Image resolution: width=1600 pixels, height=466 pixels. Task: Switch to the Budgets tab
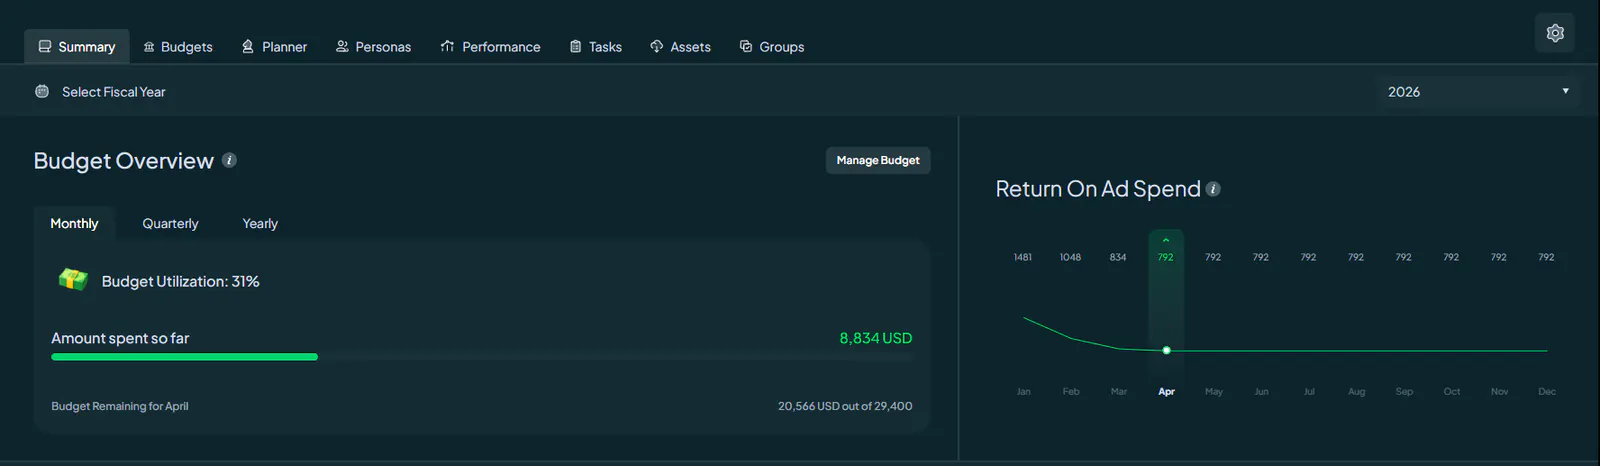coord(178,47)
